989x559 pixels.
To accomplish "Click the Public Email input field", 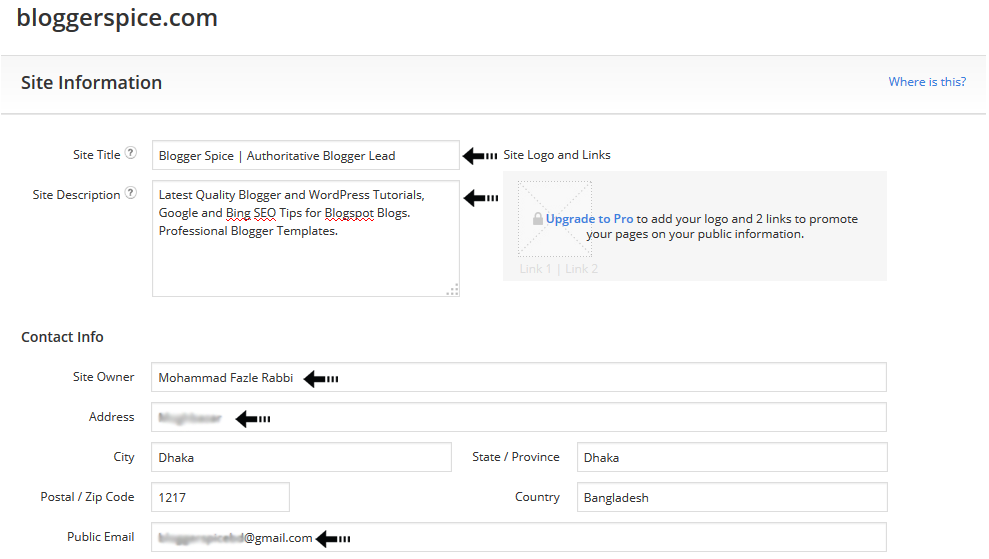I will point(518,538).
